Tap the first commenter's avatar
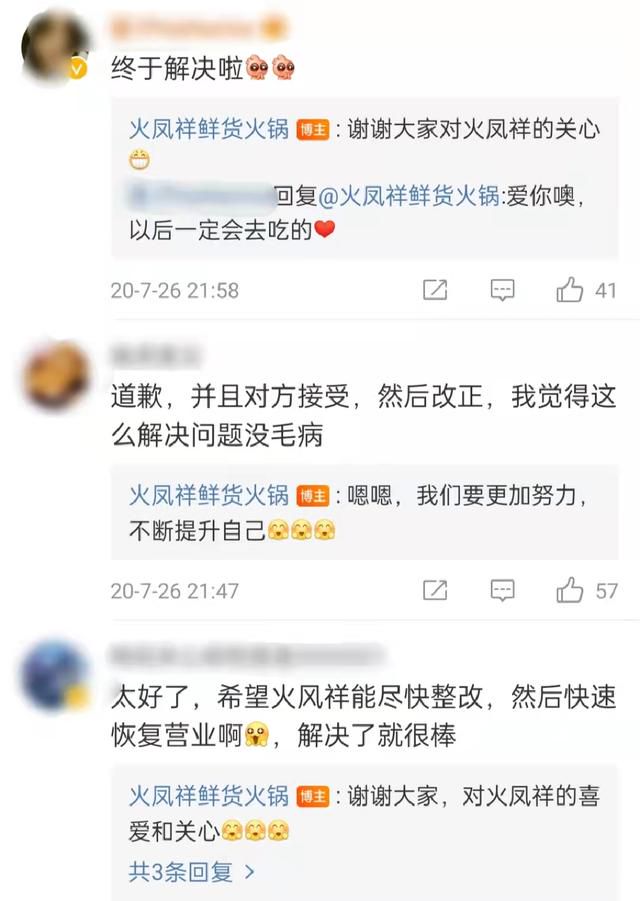The height and width of the screenshot is (901, 640). point(55,46)
